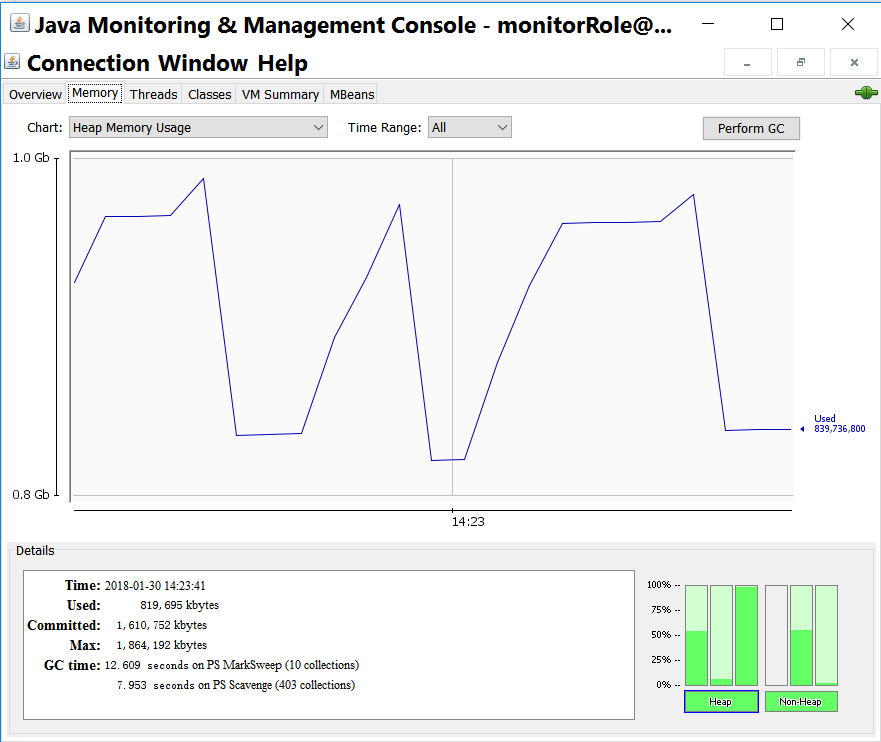Click the second non-heap pool bar
The width and height of the screenshot is (881, 742).
(x=801, y=635)
